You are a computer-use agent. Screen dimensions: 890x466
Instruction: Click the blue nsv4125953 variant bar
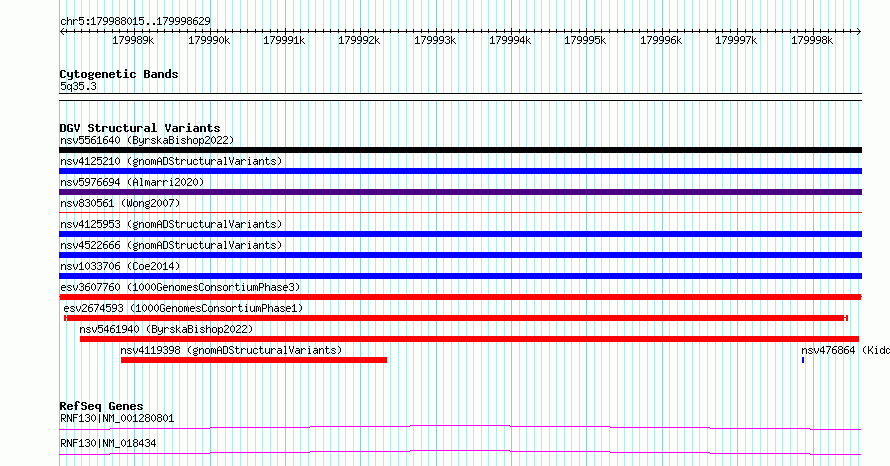[460, 234]
